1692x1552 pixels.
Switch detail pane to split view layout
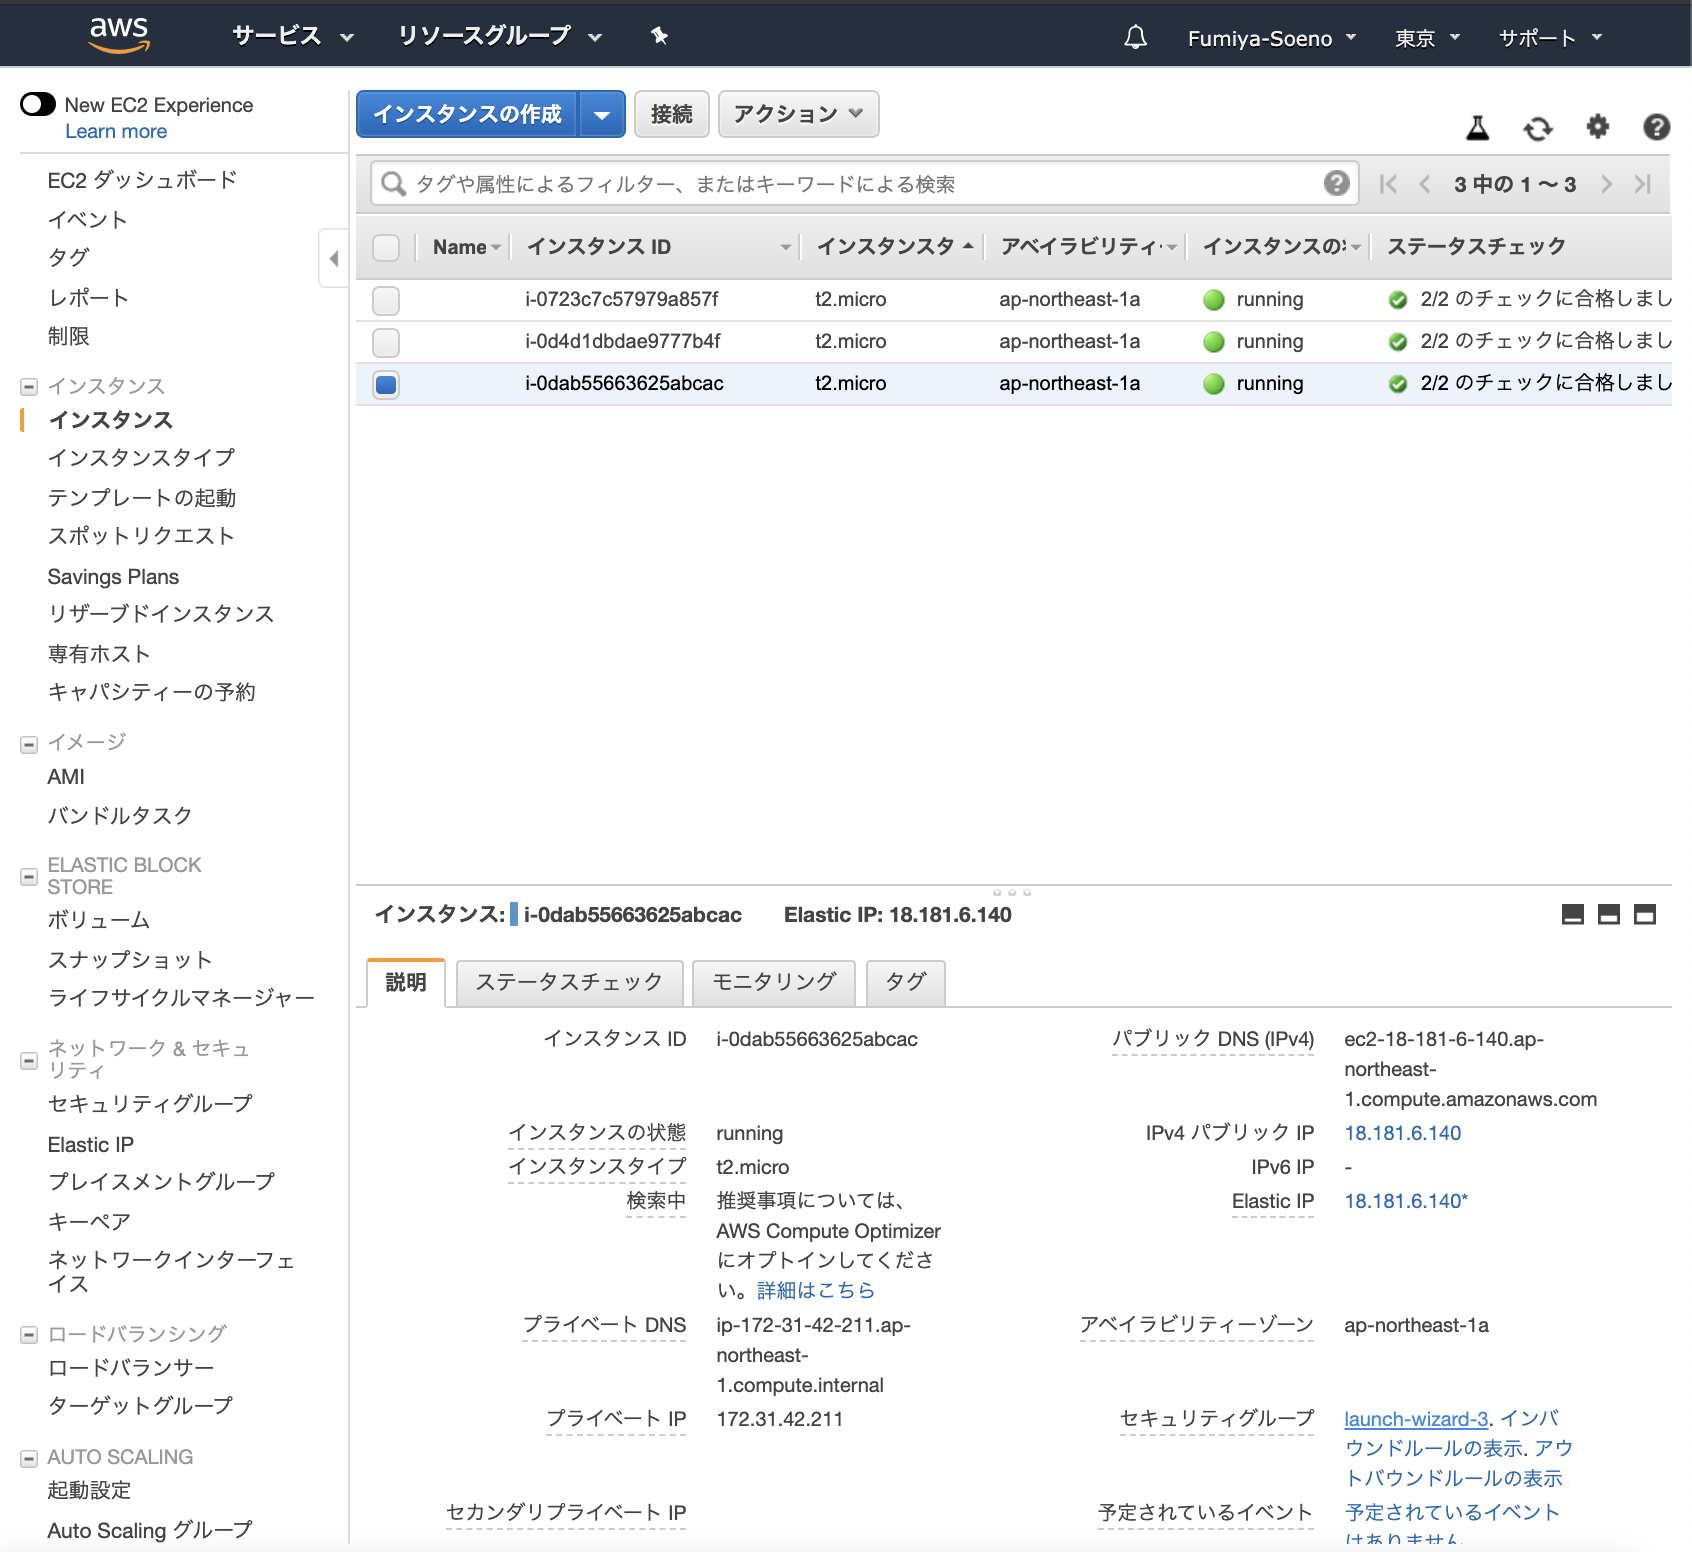pyautogui.click(x=1607, y=914)
